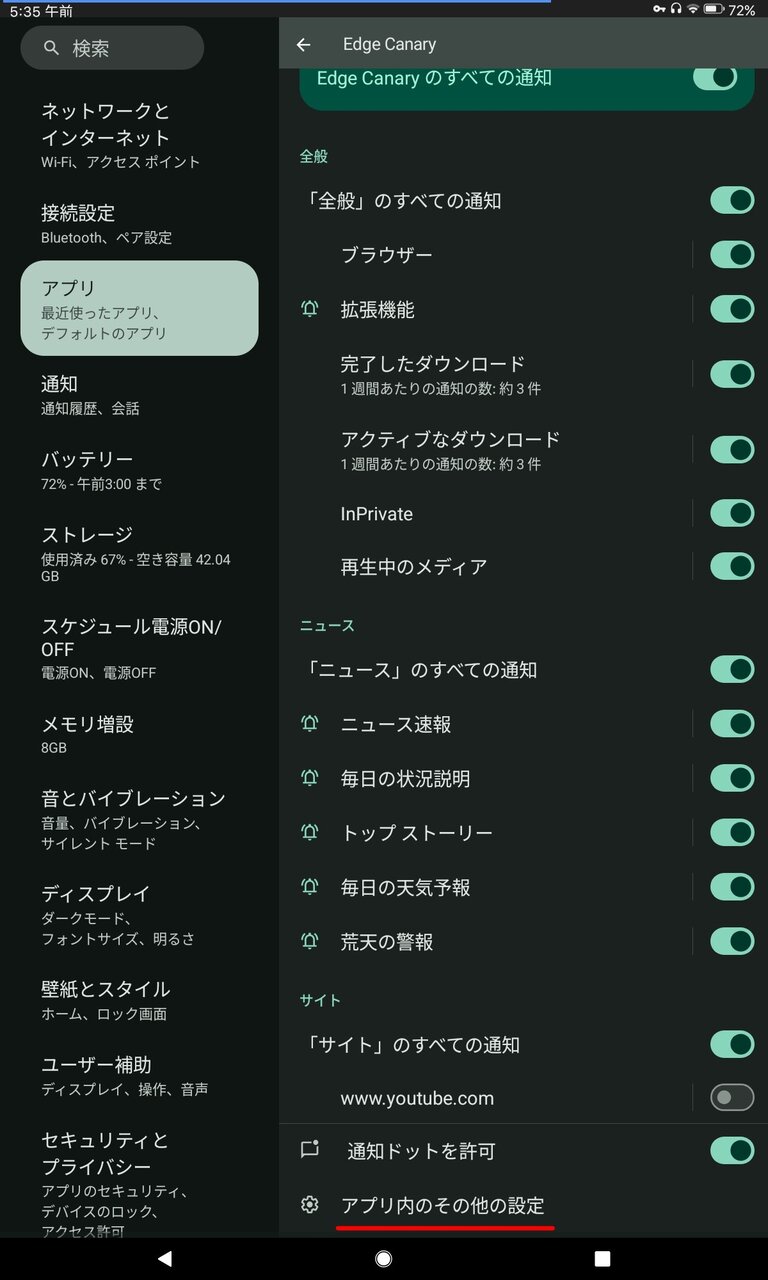Tap the Android back triangle button
Image resolution: width=768 pixels, height=1280 pixels.
pos(165,1258)
